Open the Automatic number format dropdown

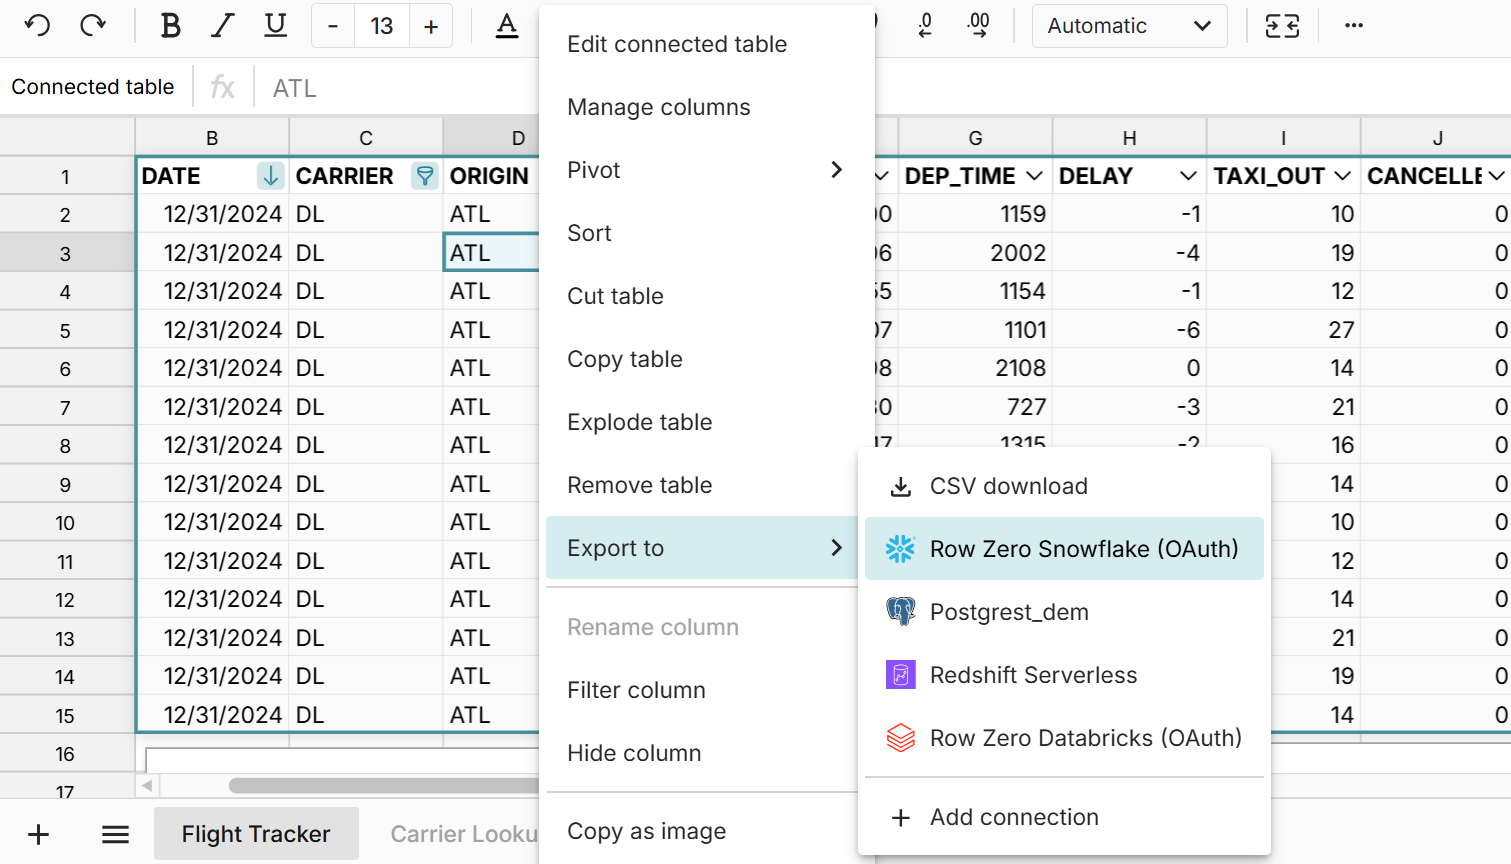[1128, 25]
